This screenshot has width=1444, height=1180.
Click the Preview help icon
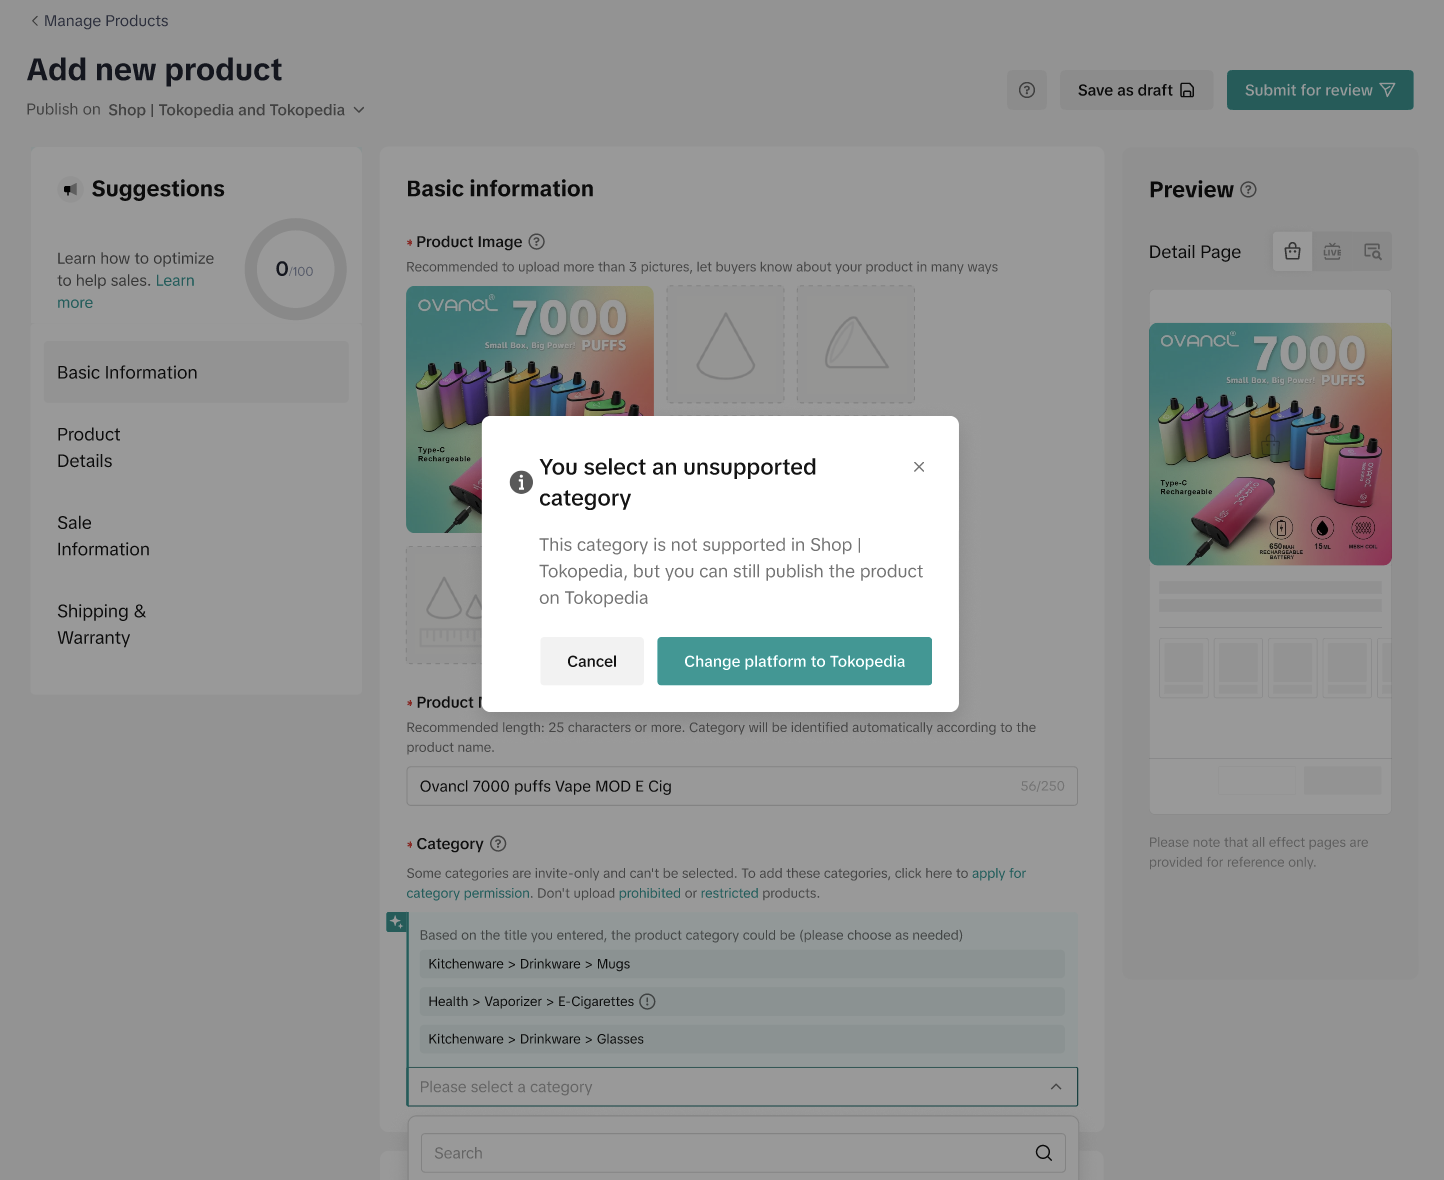coord(1248,189)
